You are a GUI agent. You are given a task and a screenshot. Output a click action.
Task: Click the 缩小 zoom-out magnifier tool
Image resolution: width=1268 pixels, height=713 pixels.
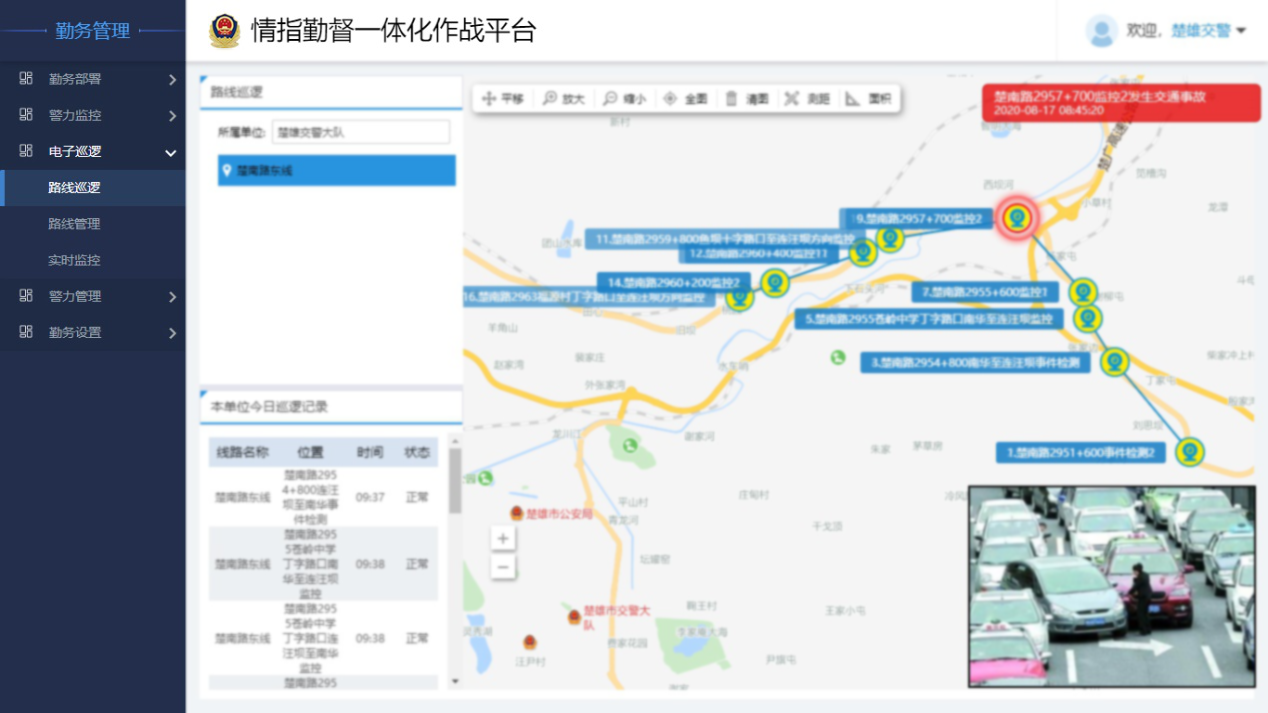624,99
